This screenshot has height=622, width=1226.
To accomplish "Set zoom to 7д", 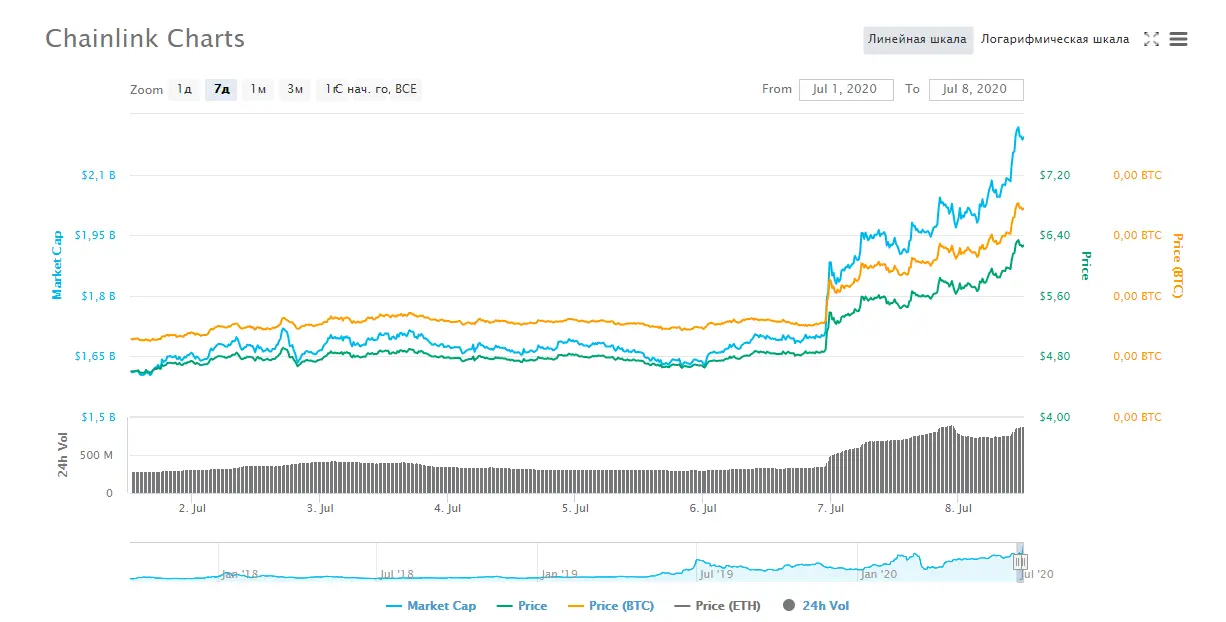I will click(x=221, y=89).
